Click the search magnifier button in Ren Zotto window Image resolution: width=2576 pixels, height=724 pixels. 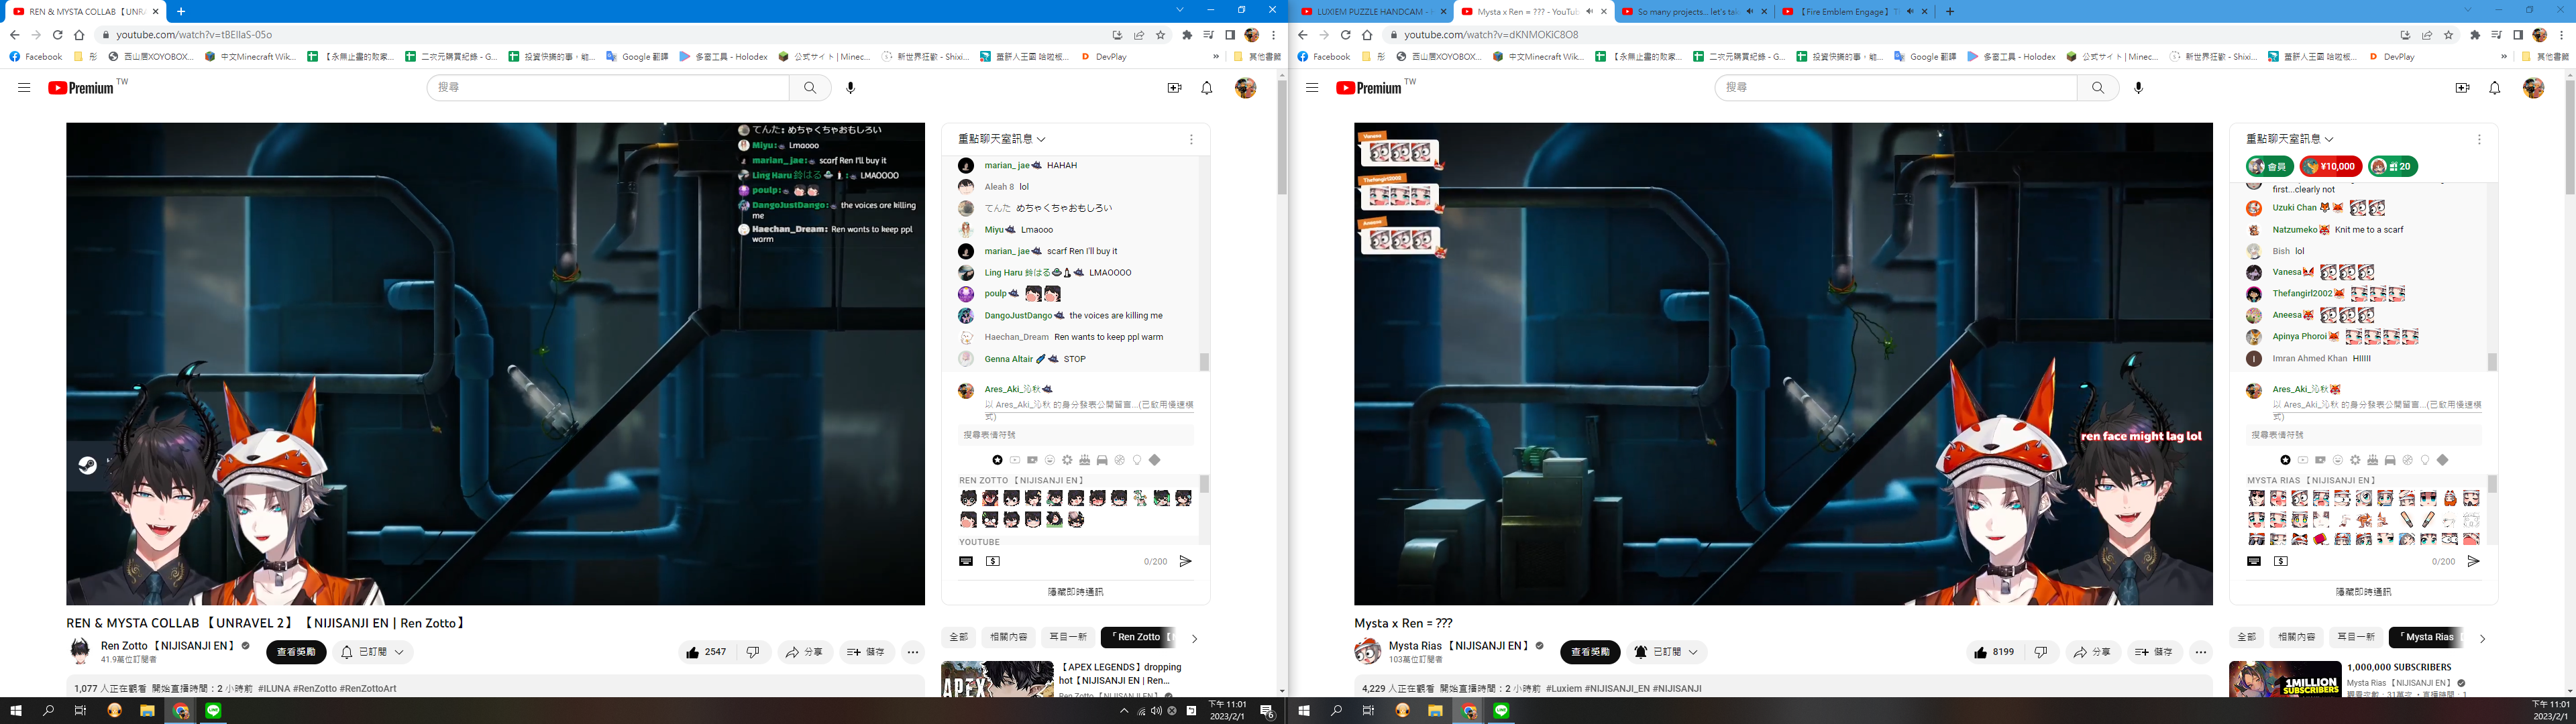pyautogui.click(x=810, y=88)
